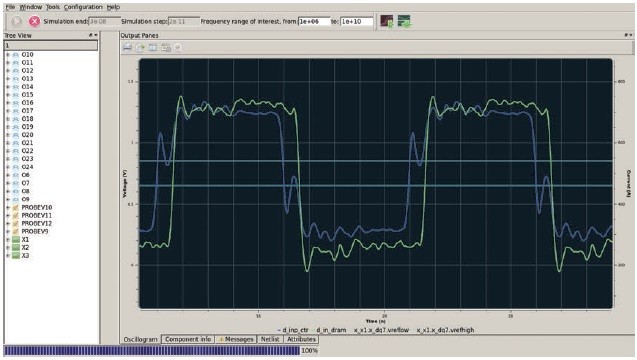
Task: Click the simulation progress bar
Action: [x=152, y=351]
